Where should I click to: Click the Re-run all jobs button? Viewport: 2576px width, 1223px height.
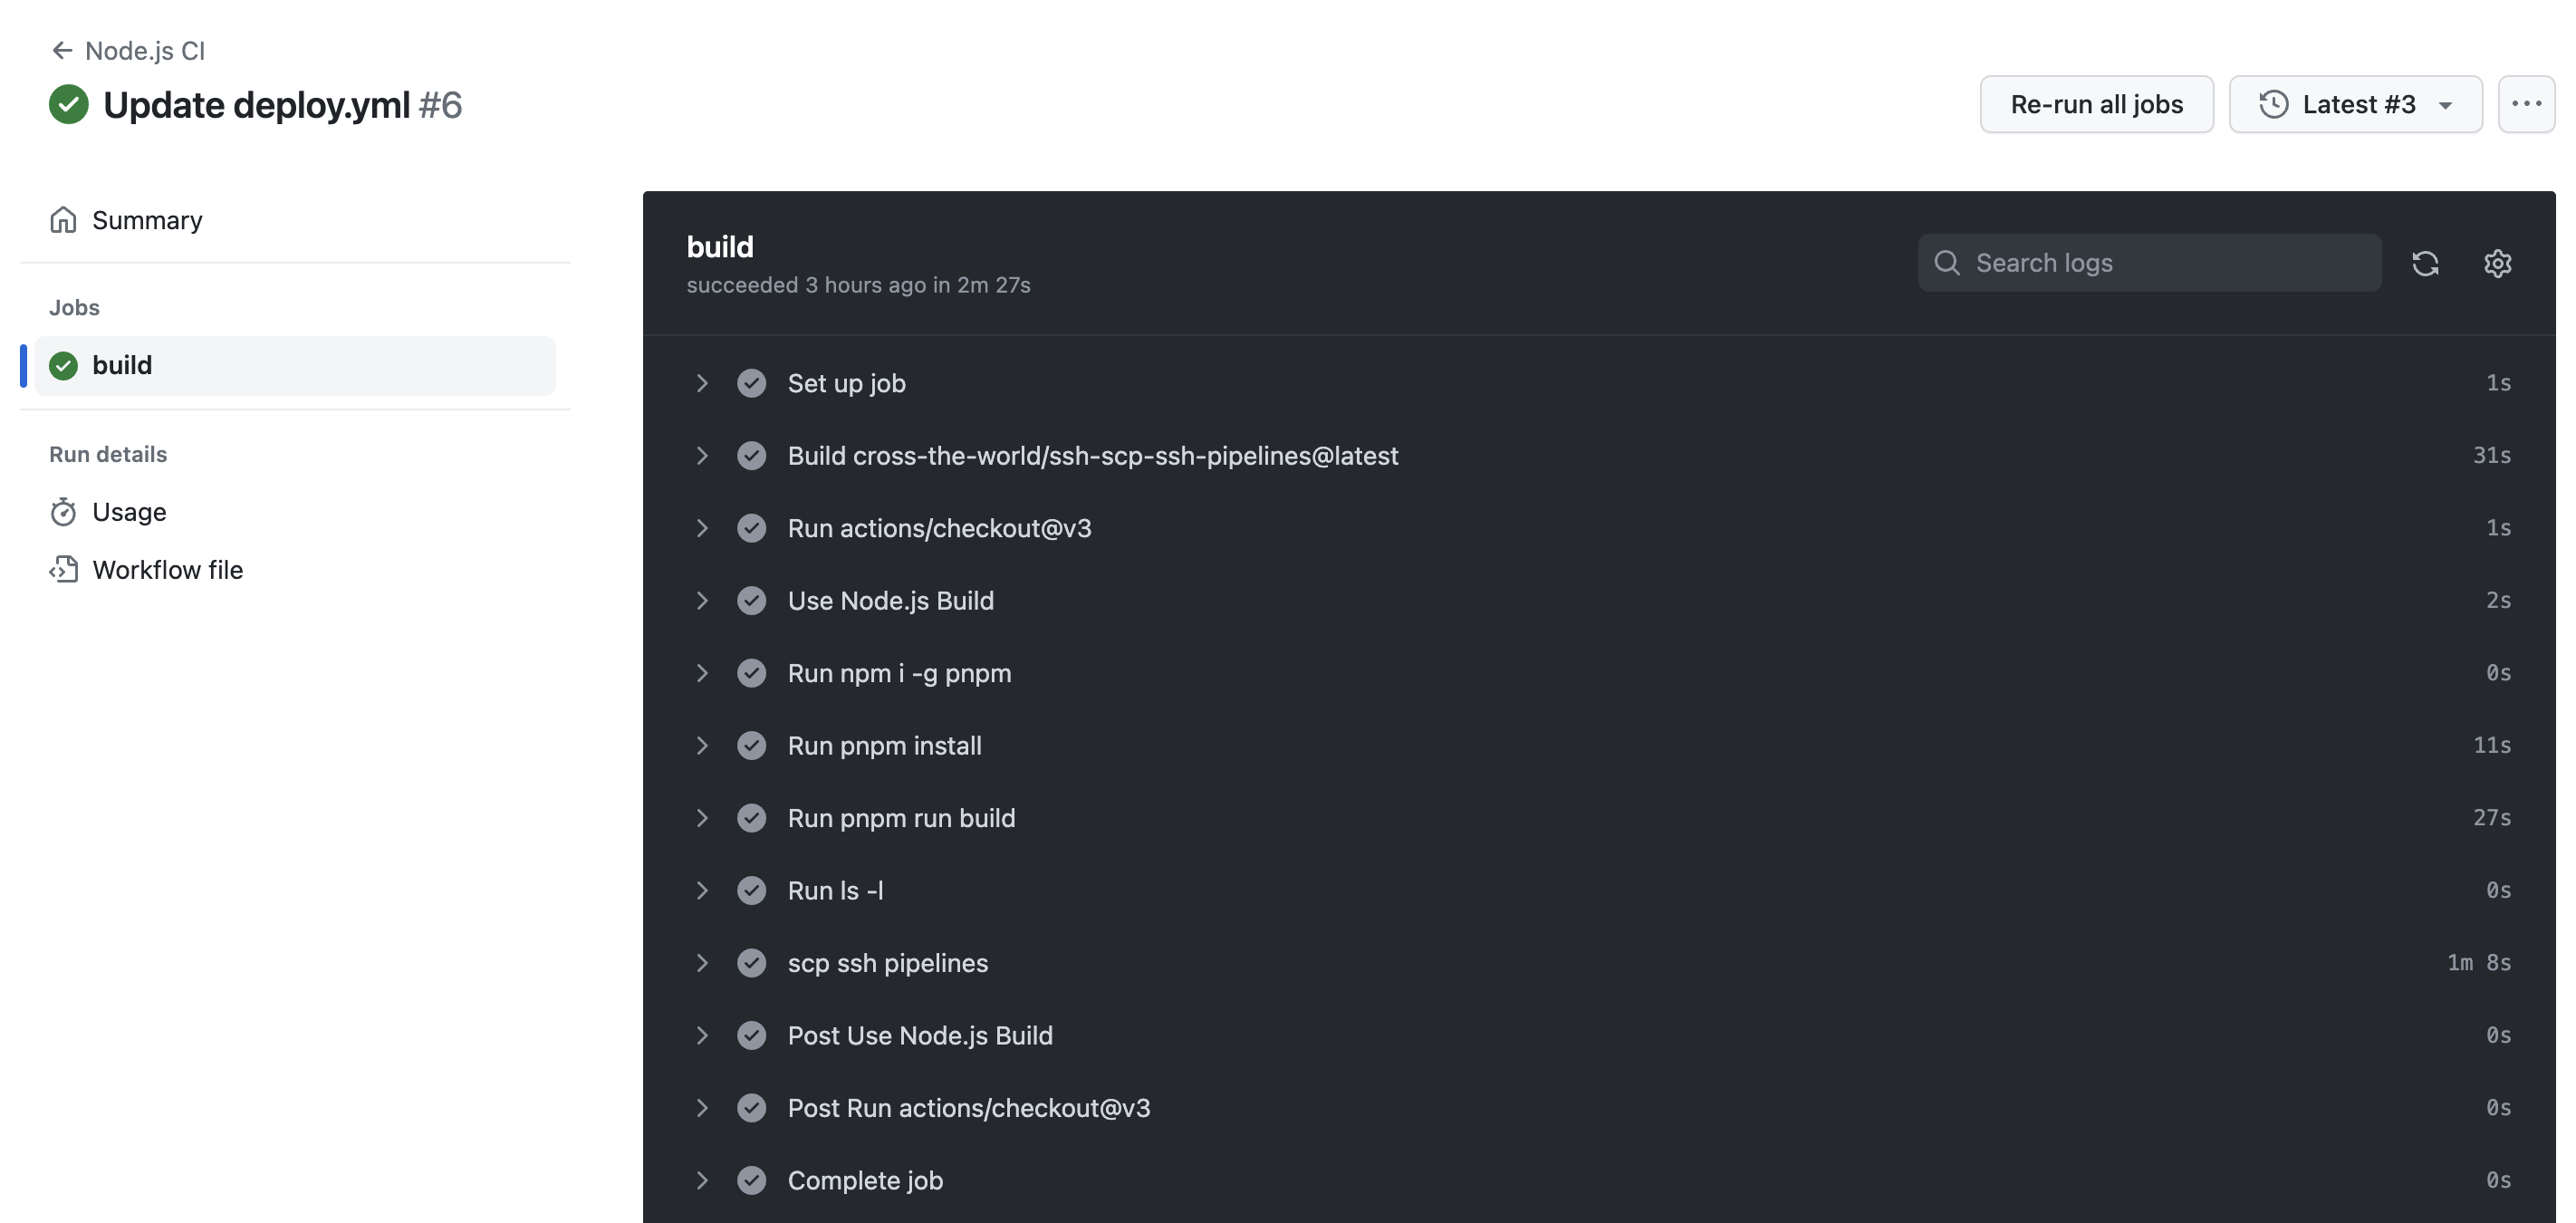(x=2096, y=103)
